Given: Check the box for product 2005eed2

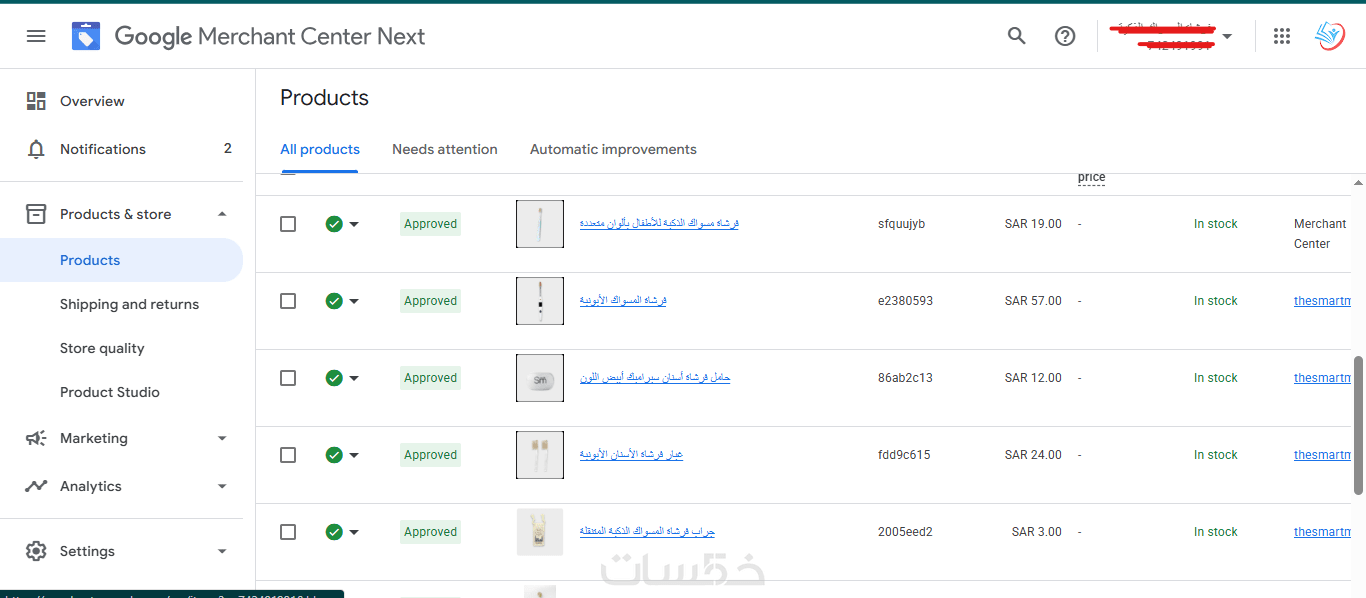Looking at the screenshot, I should point(288,532).
